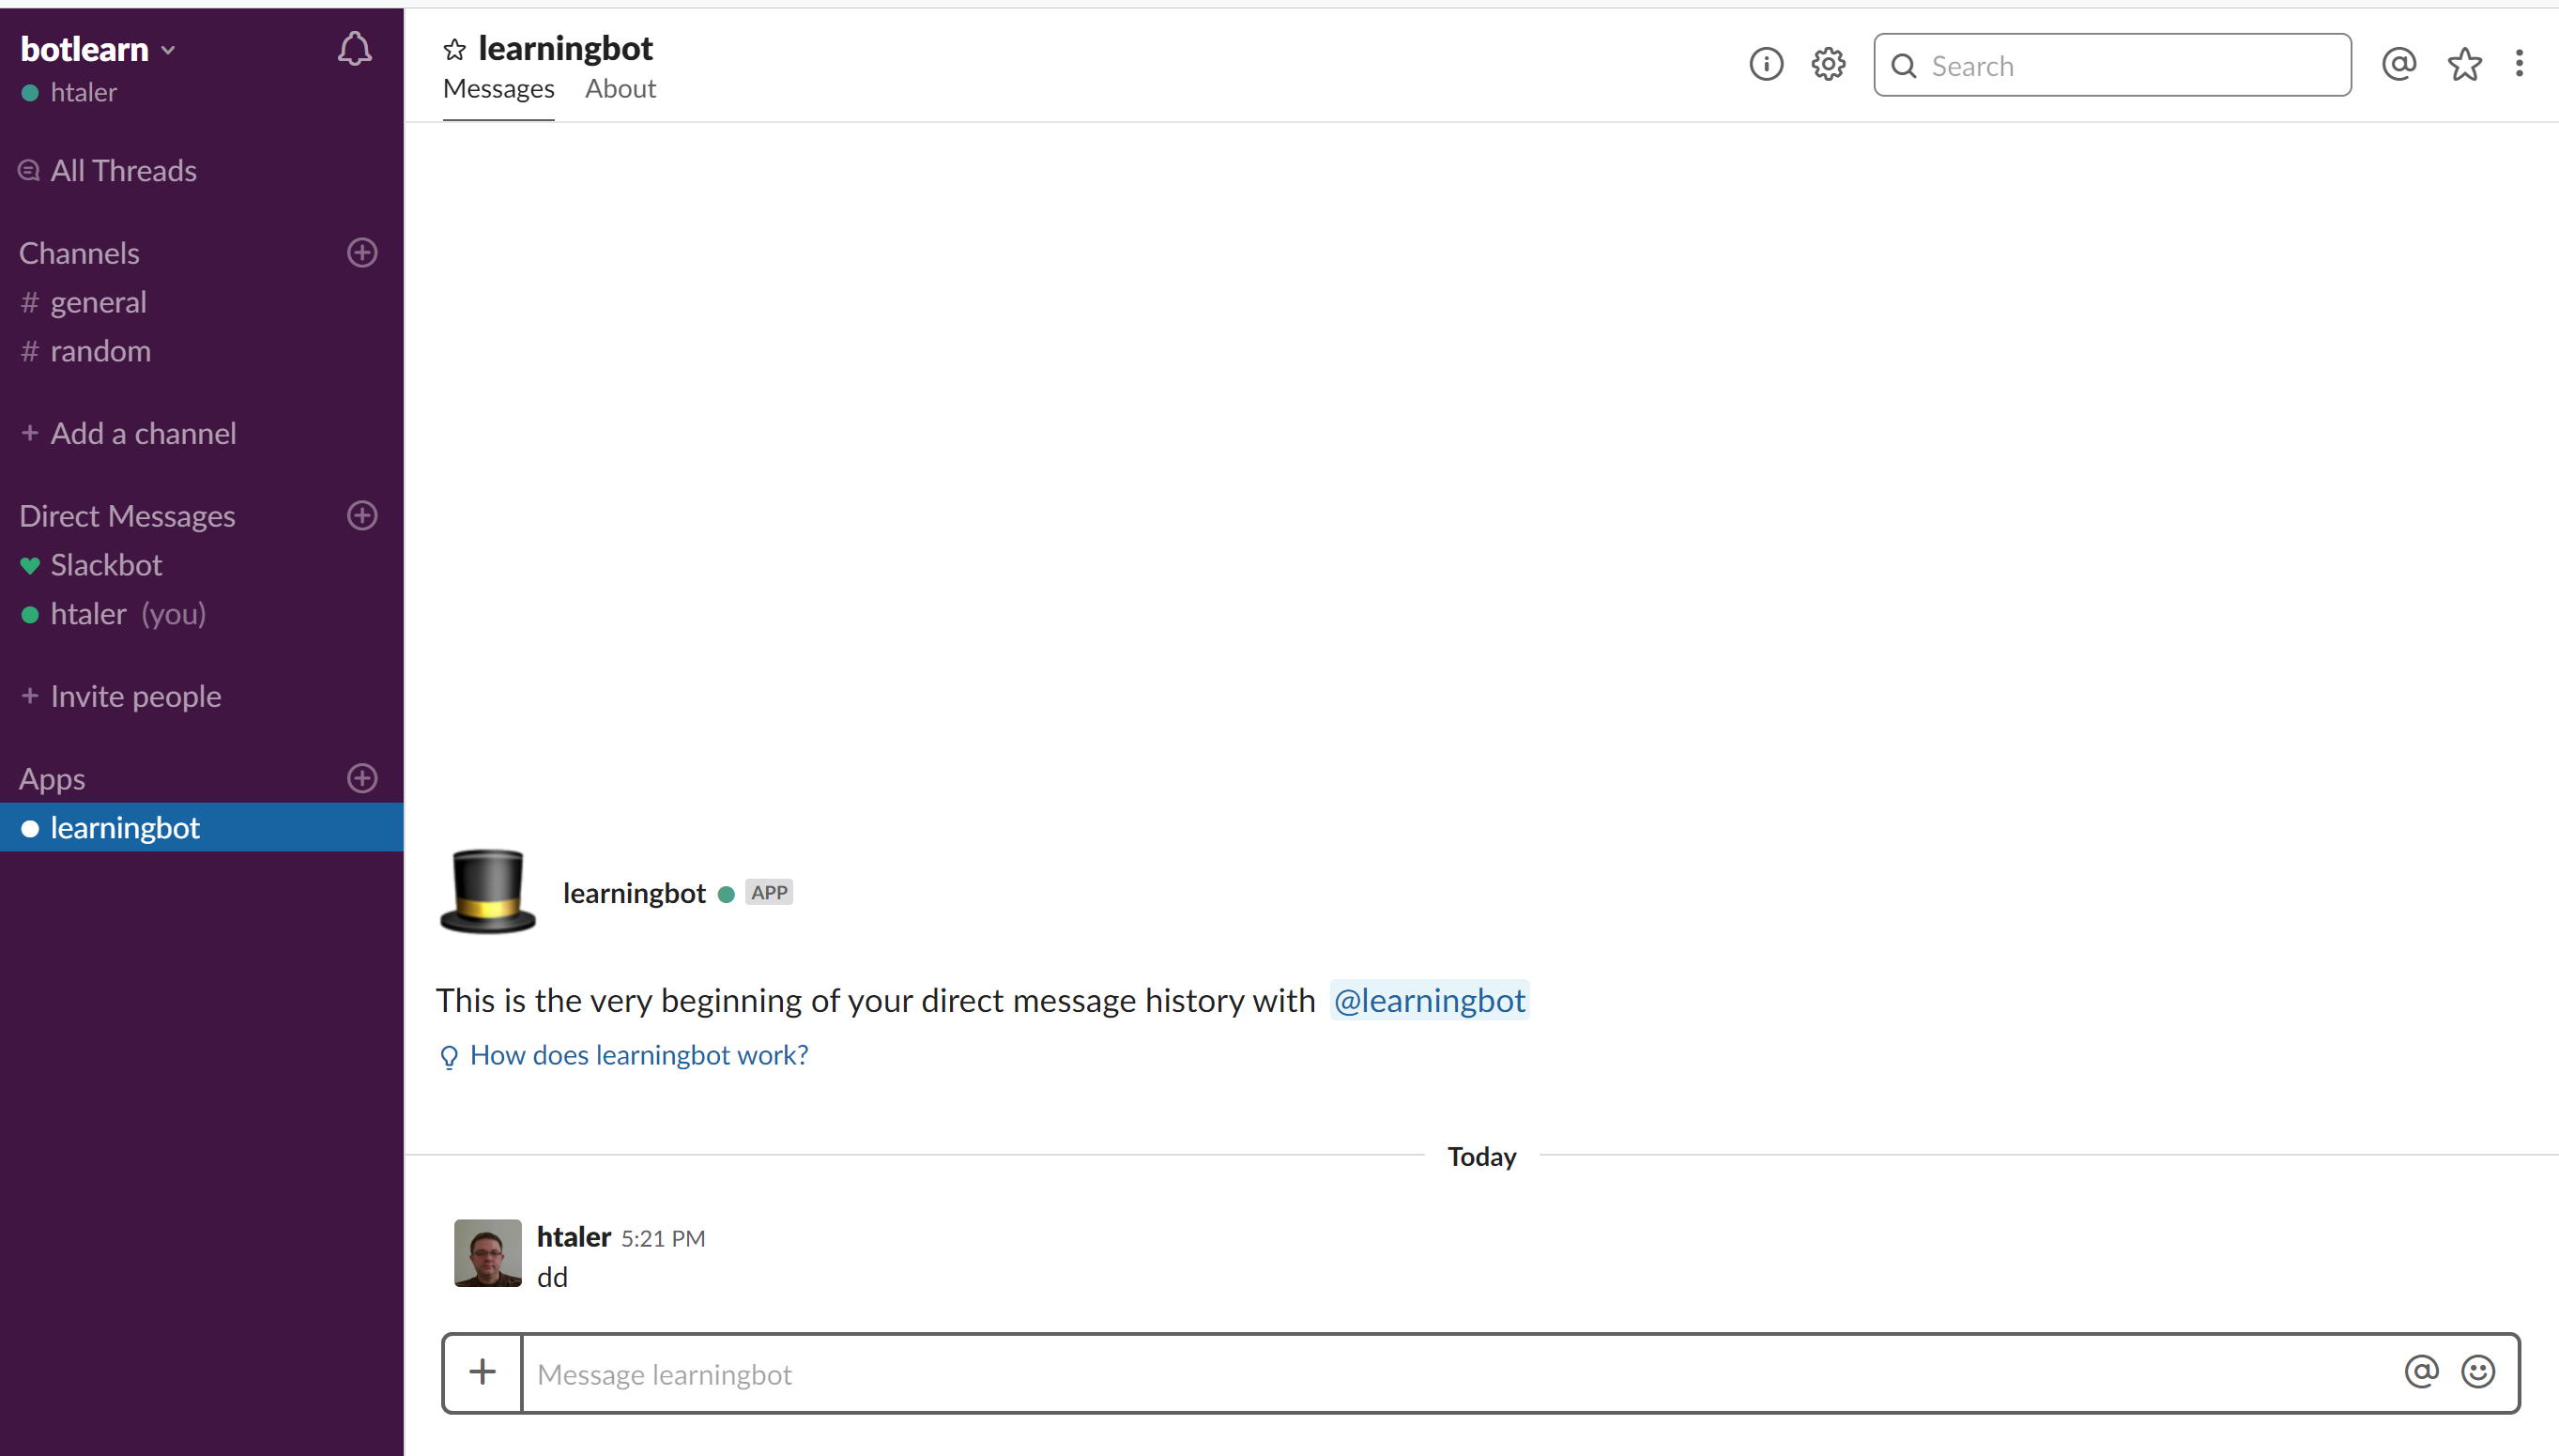2559x1456 pixels.
Task: Click the plus icon next to Channels
Action: pyautogui.click(x=362, y=253)
